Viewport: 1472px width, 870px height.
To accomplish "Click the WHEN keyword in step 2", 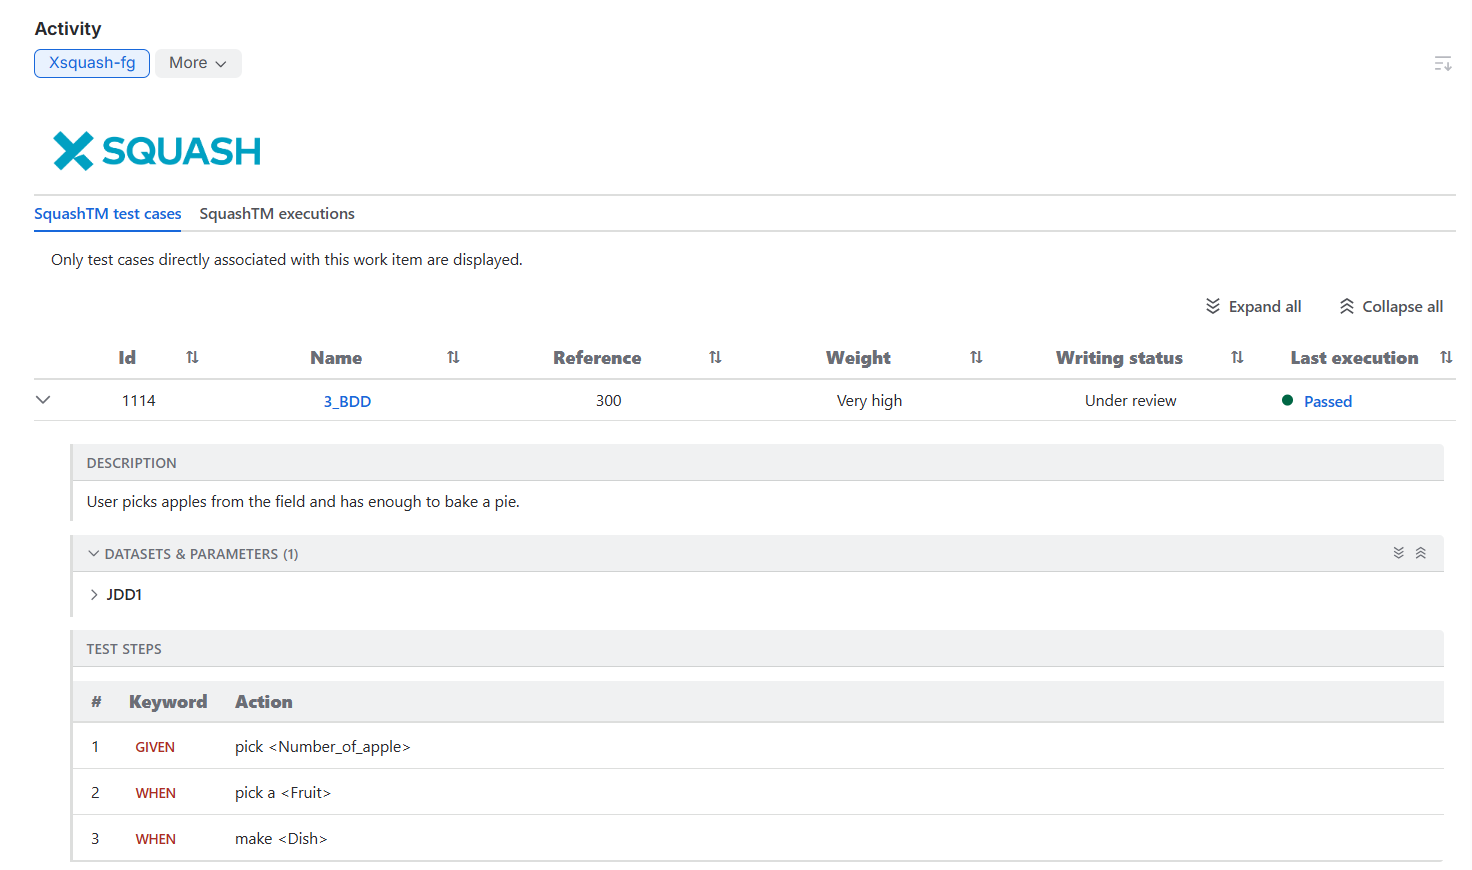I will pyautogui.click(x=156, y=793).
